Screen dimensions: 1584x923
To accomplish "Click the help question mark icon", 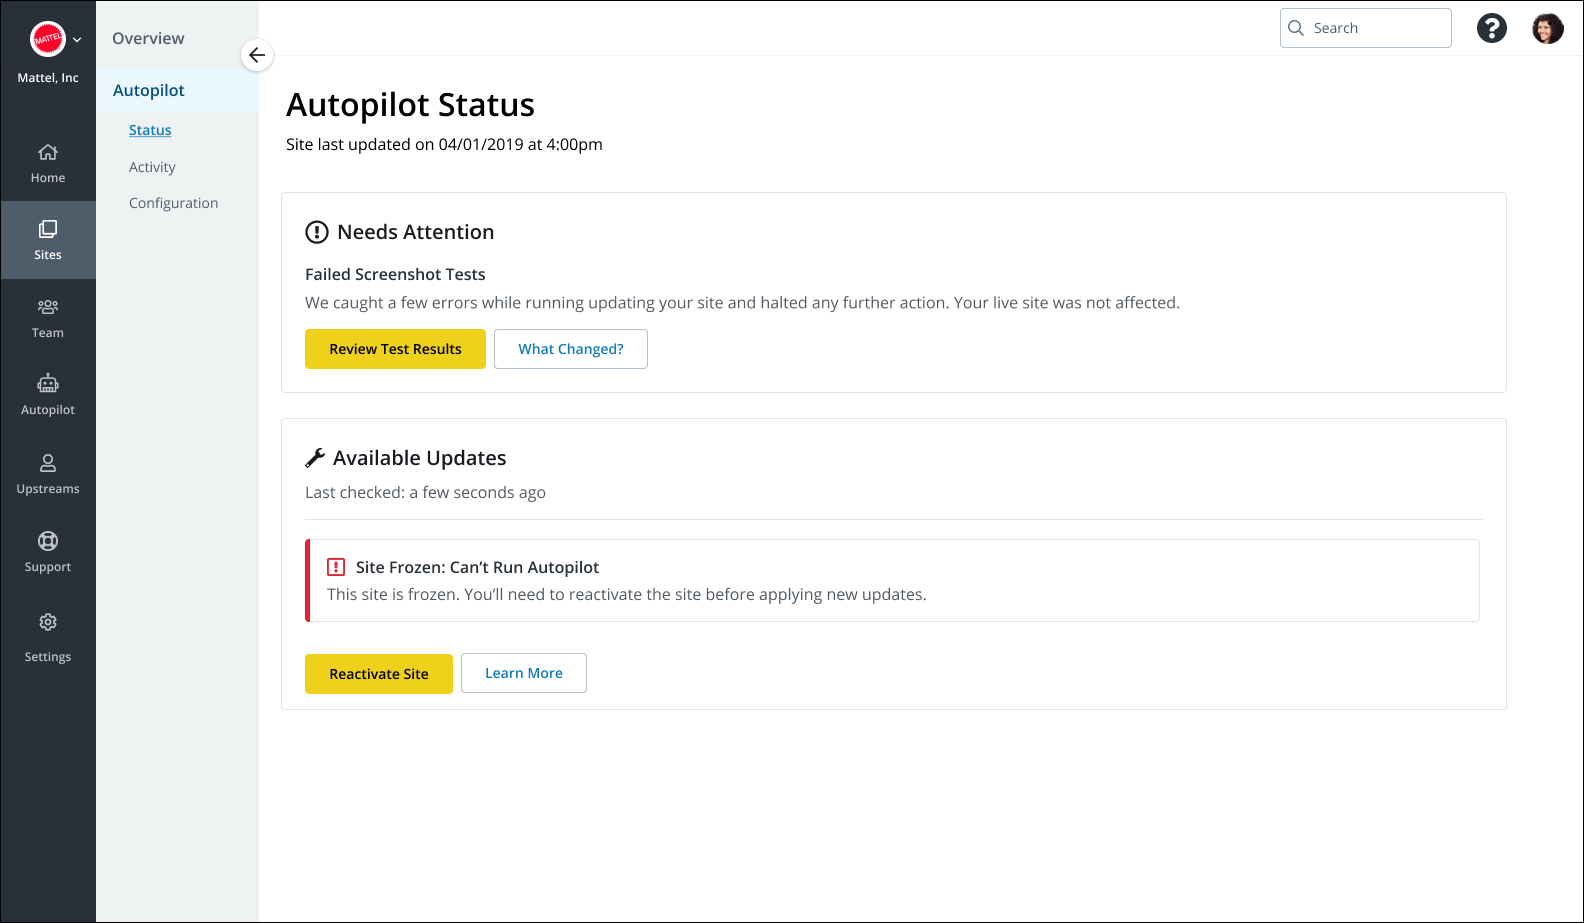I will (x=1491, y=28).
